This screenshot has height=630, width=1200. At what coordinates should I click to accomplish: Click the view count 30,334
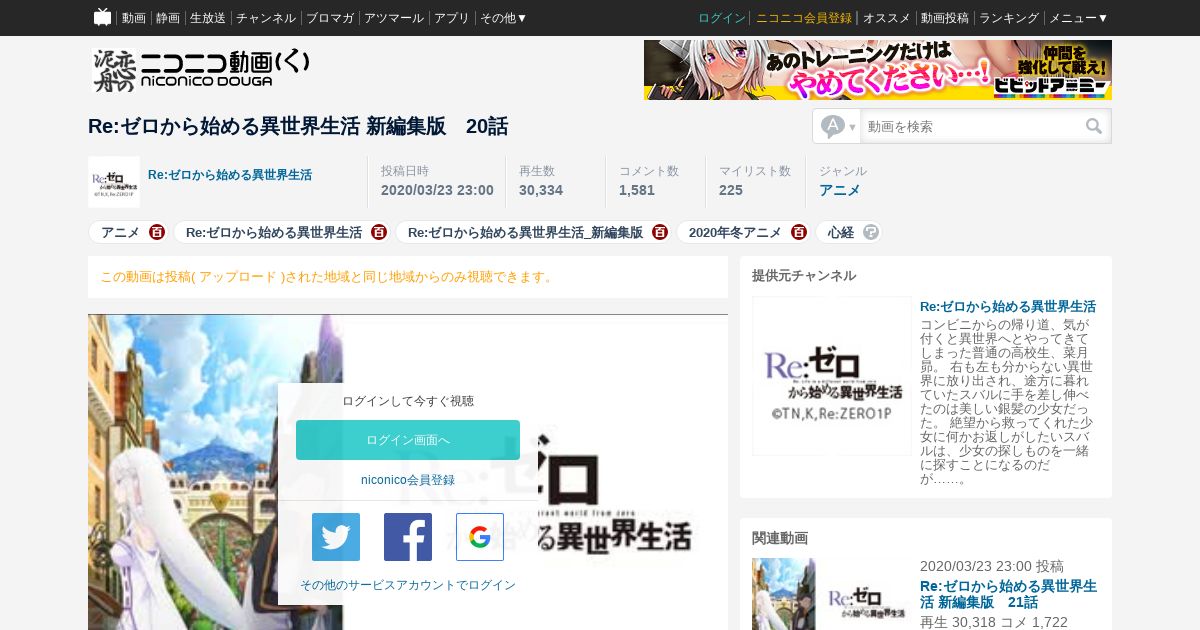(541, 190)
